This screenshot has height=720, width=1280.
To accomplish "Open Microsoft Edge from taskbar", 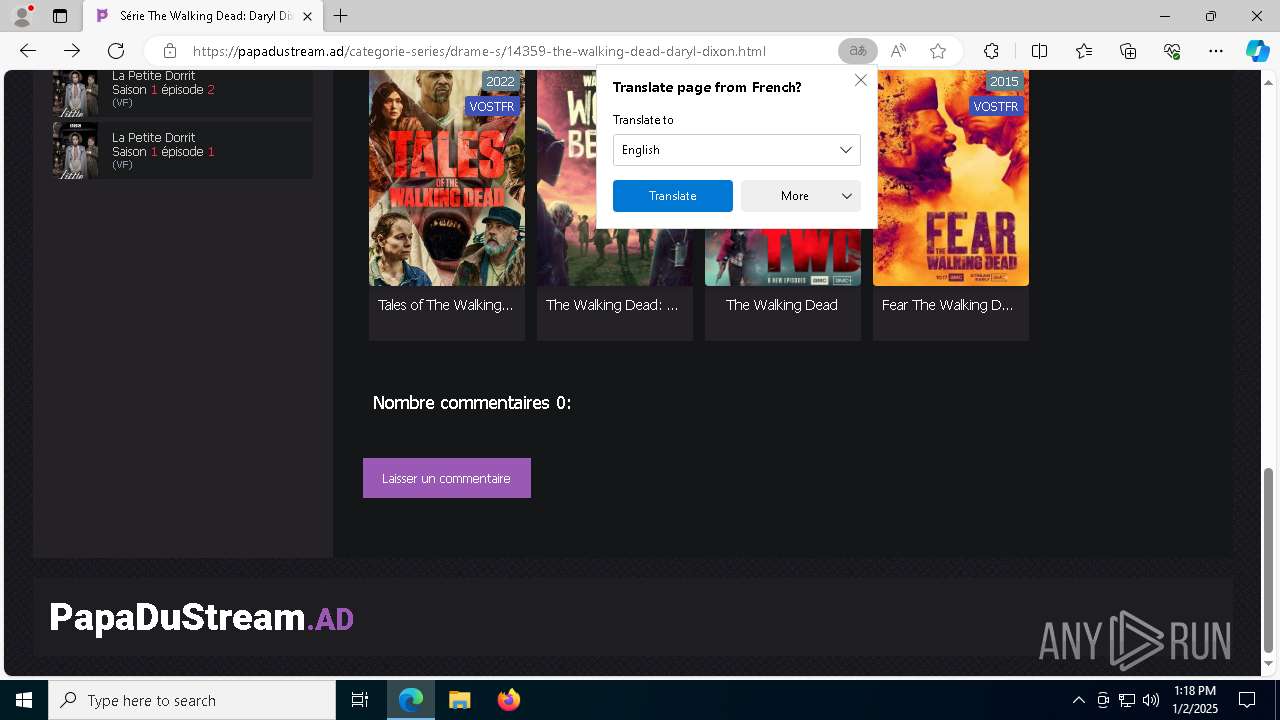I will 411,700.
